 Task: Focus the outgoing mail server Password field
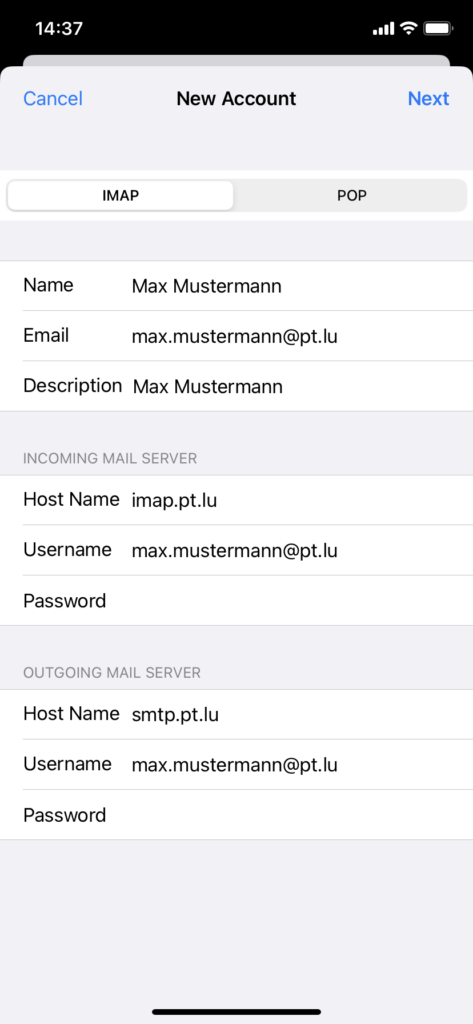[x=236, y=815]
